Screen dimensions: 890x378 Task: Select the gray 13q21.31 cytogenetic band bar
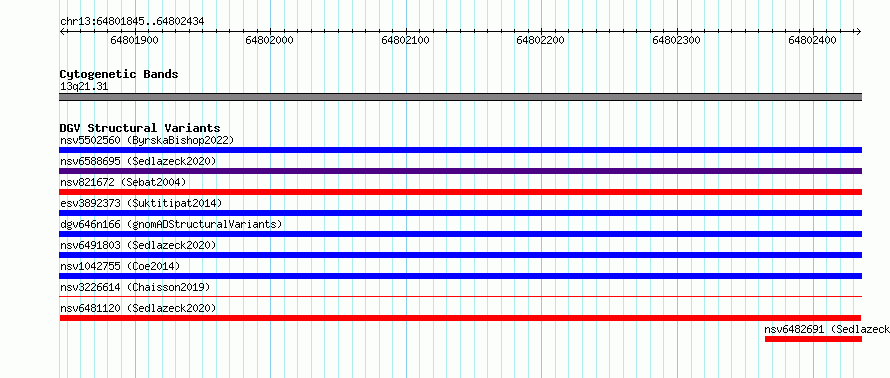[460, 97]
